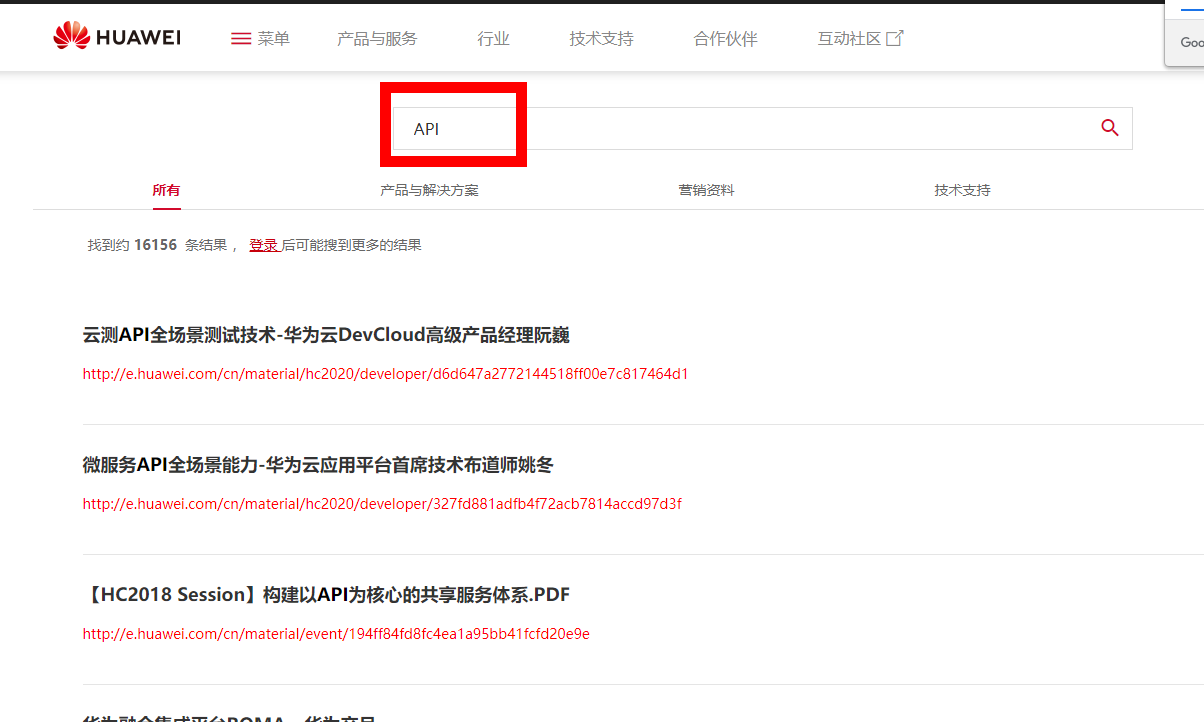Open URL ending 327fd881adfb4f72acb7814accd97d3f
This screenshot has height=722, width=1204.
[x=382, y=504]
